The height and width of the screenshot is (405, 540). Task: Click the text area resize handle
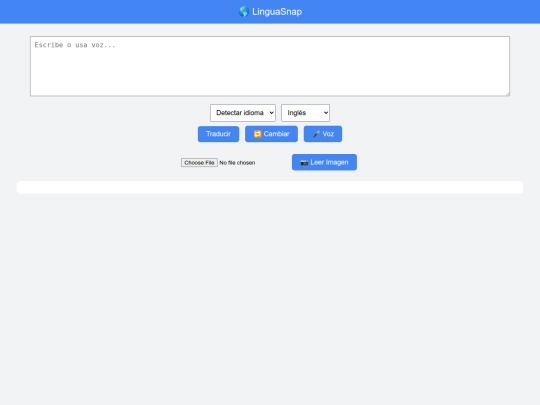(507, 94)
